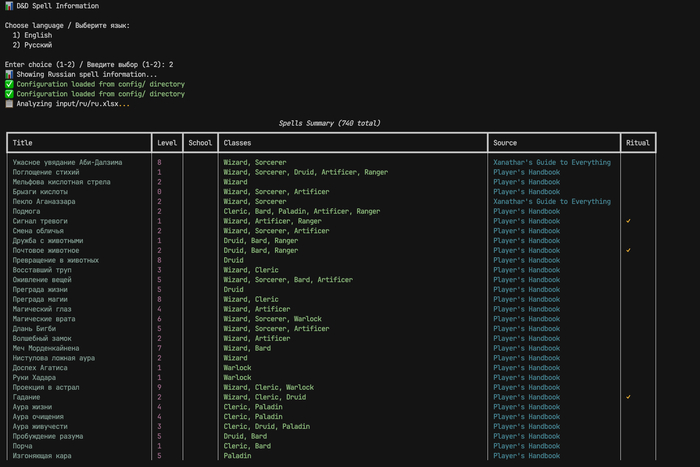Image resolution: width=700 pixels, height=467 pixels.
Task: Click the green check on first Configuration loaded line
Action: (9, 84)
